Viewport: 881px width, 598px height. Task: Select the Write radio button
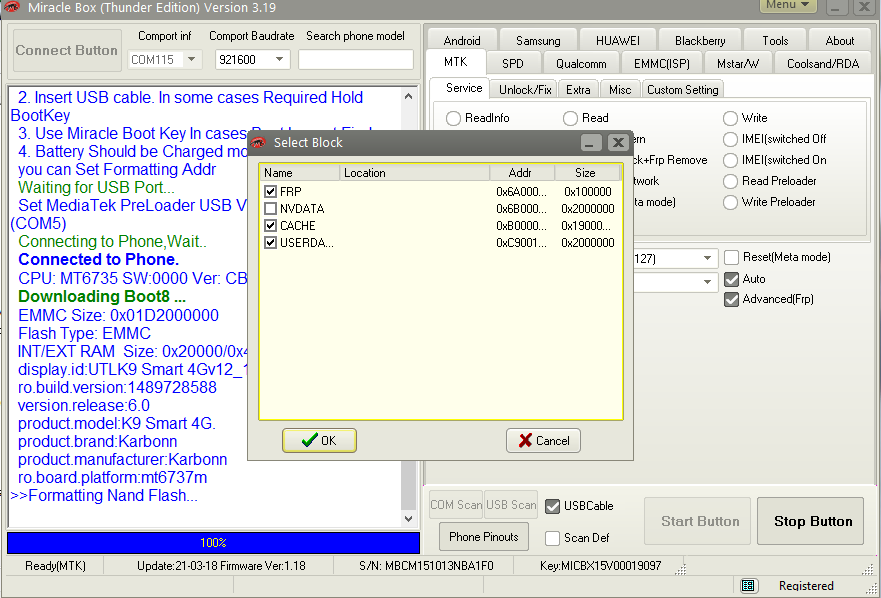pyautogui.click(x=730, y=119)
